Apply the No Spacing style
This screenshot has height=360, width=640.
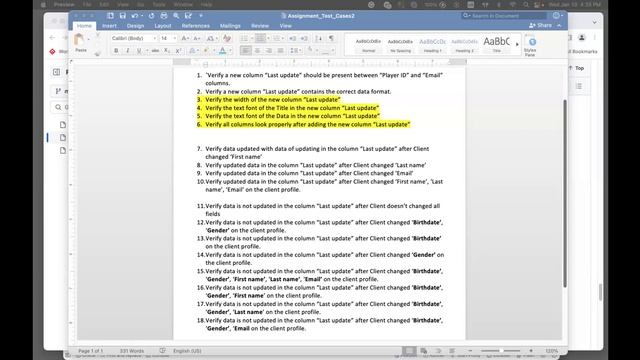400,45
